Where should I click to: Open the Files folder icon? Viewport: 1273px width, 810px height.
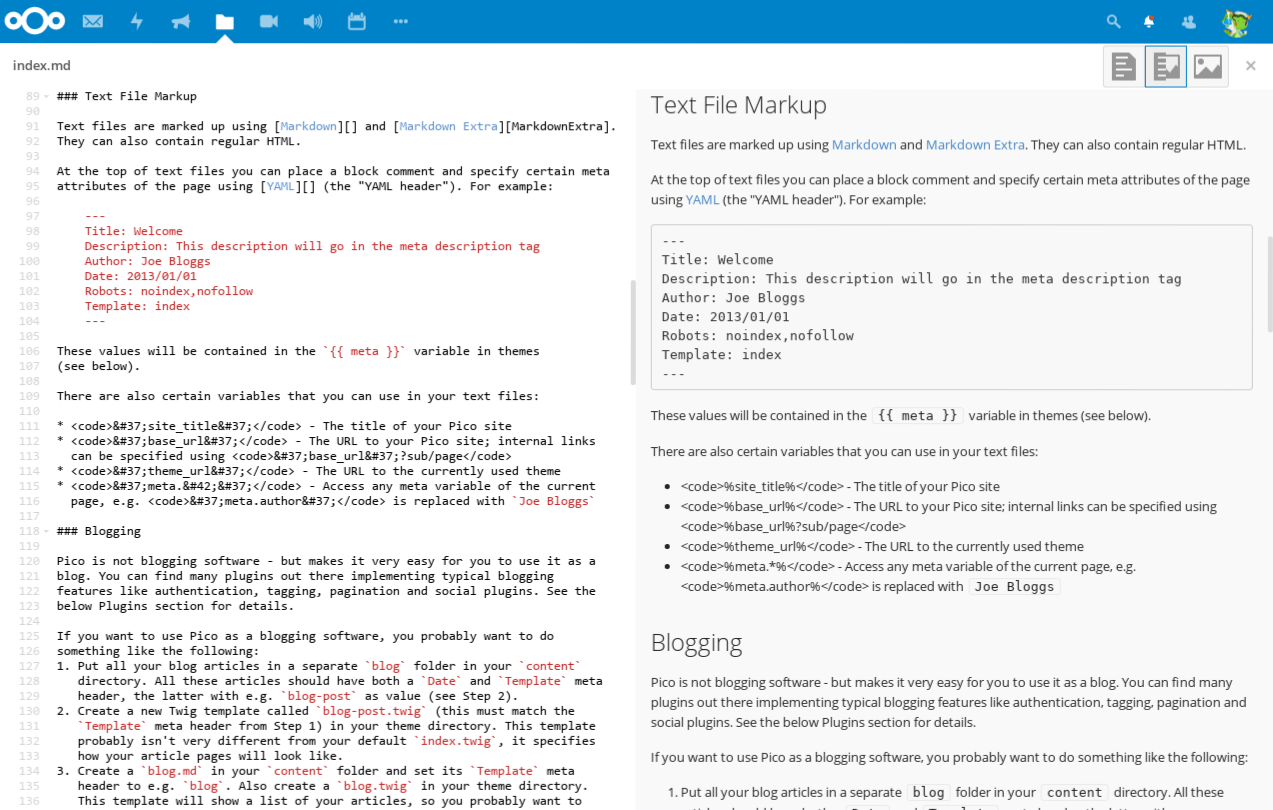(x=225, y=21)
